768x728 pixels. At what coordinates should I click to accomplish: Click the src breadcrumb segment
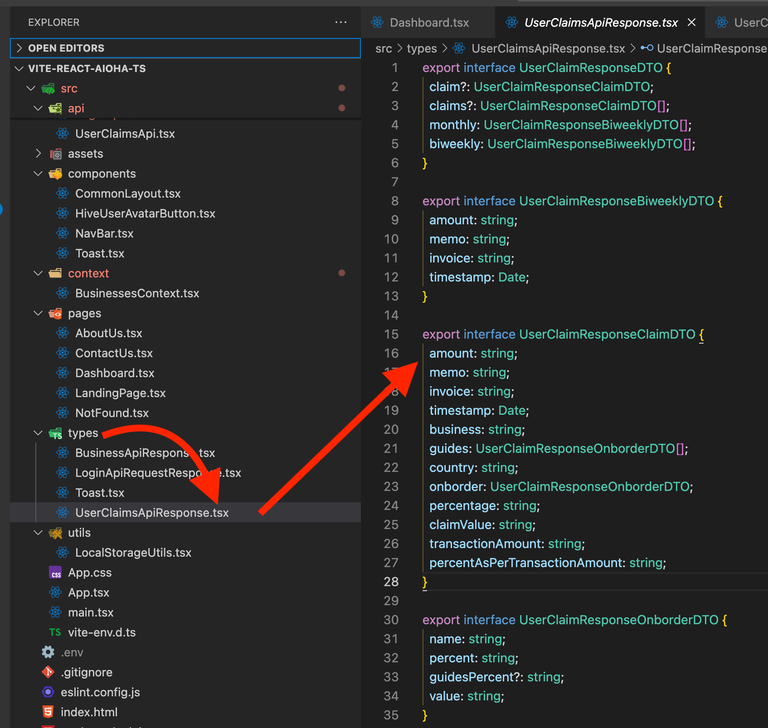384,49
